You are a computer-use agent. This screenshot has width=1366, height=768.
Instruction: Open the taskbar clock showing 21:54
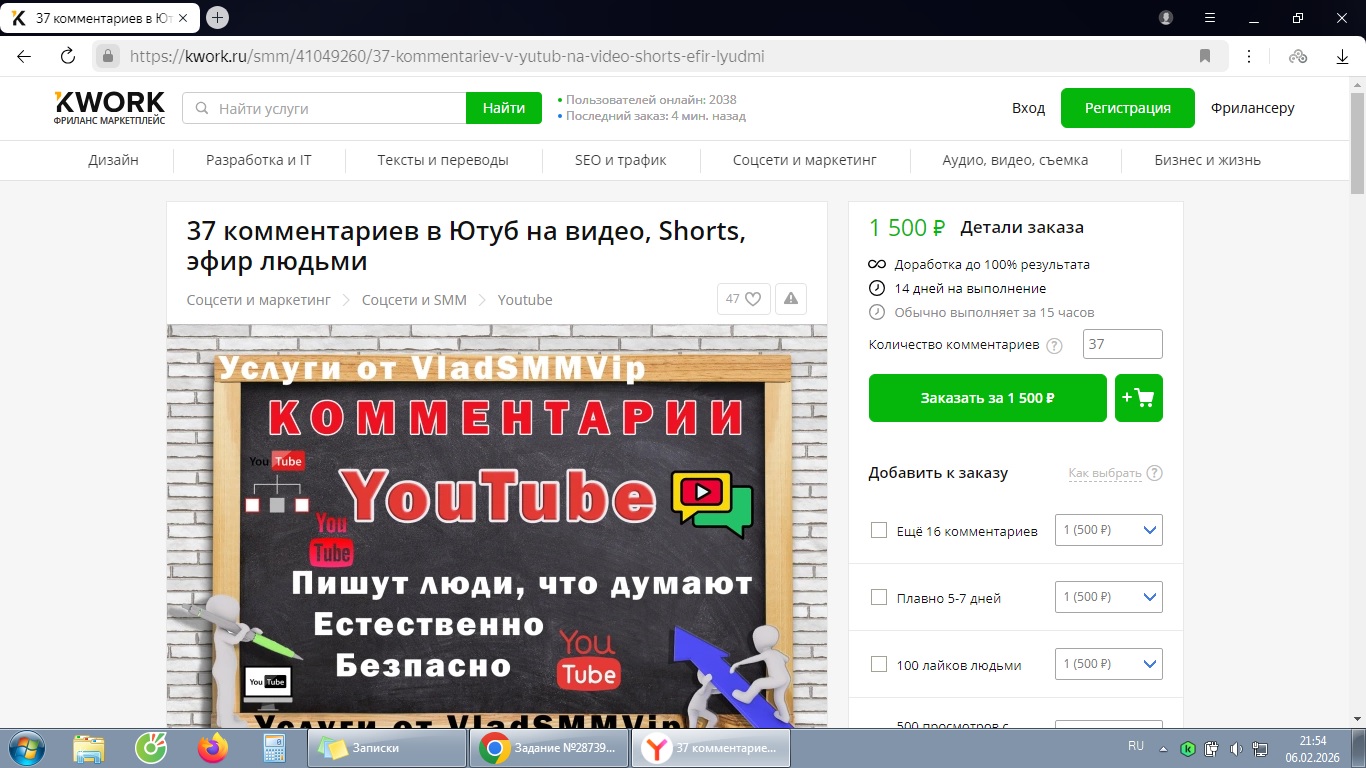coord(1312,748)
